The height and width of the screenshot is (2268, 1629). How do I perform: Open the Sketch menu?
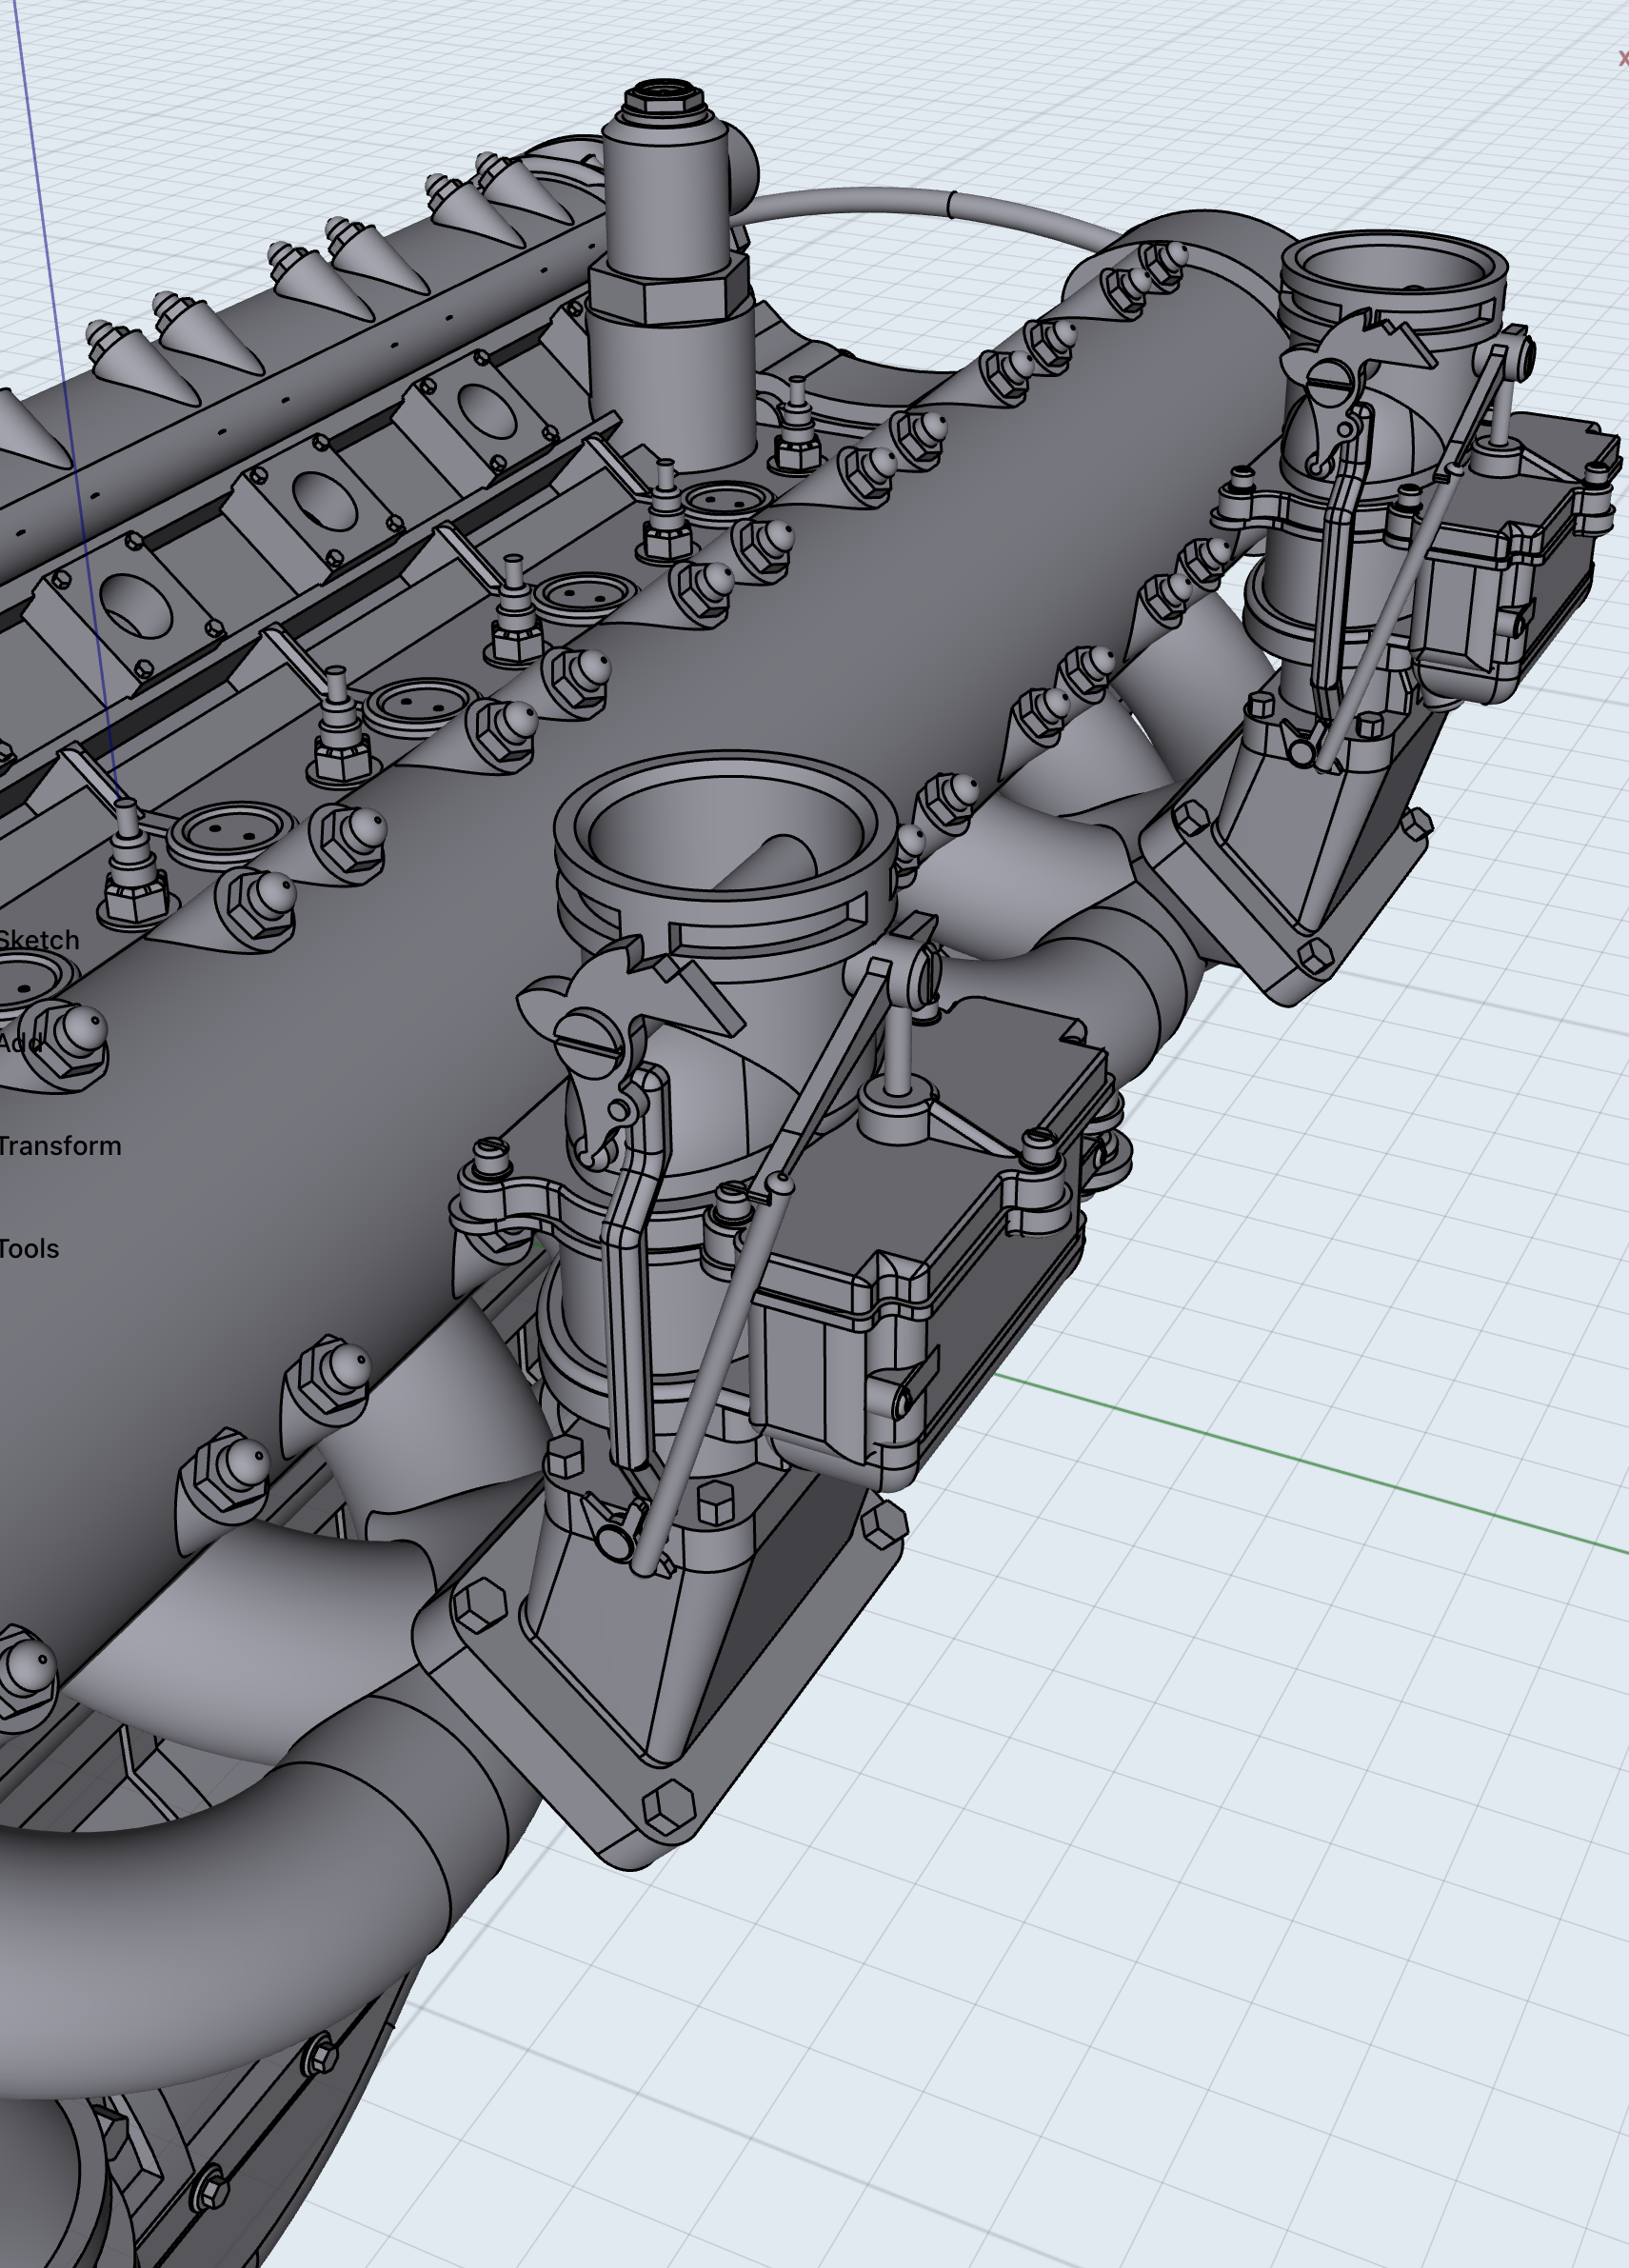38,940
